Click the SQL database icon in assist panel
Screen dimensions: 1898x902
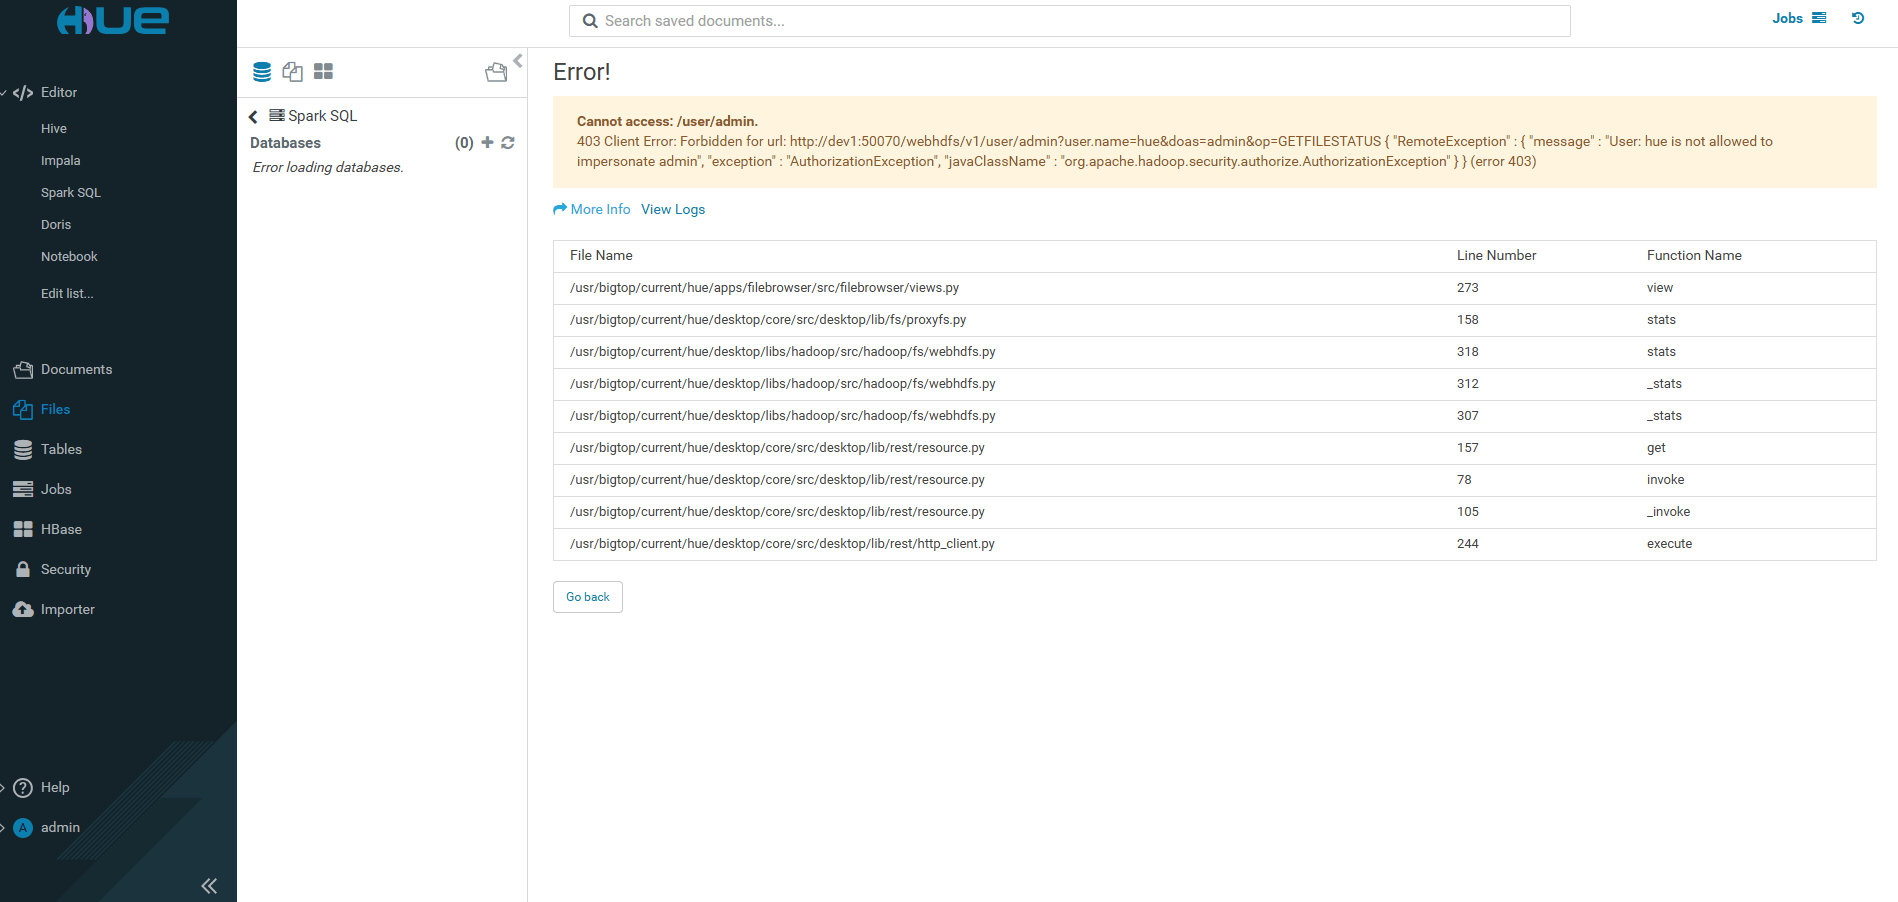[x=262, y=72]
